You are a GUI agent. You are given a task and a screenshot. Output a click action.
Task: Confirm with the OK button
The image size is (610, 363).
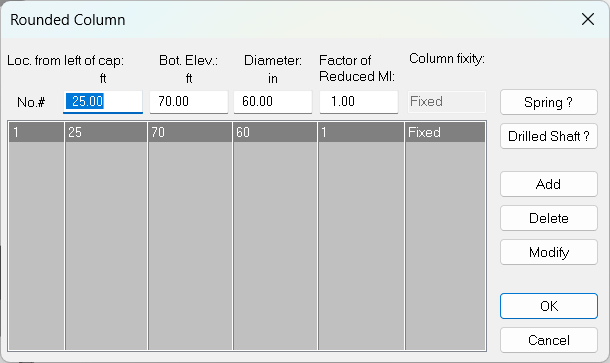click(549, 306)
